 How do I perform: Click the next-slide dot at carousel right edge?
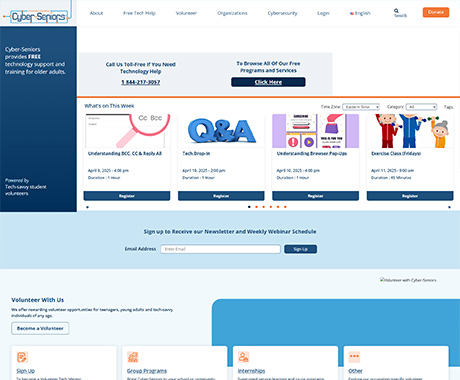(x=449, y=207)
